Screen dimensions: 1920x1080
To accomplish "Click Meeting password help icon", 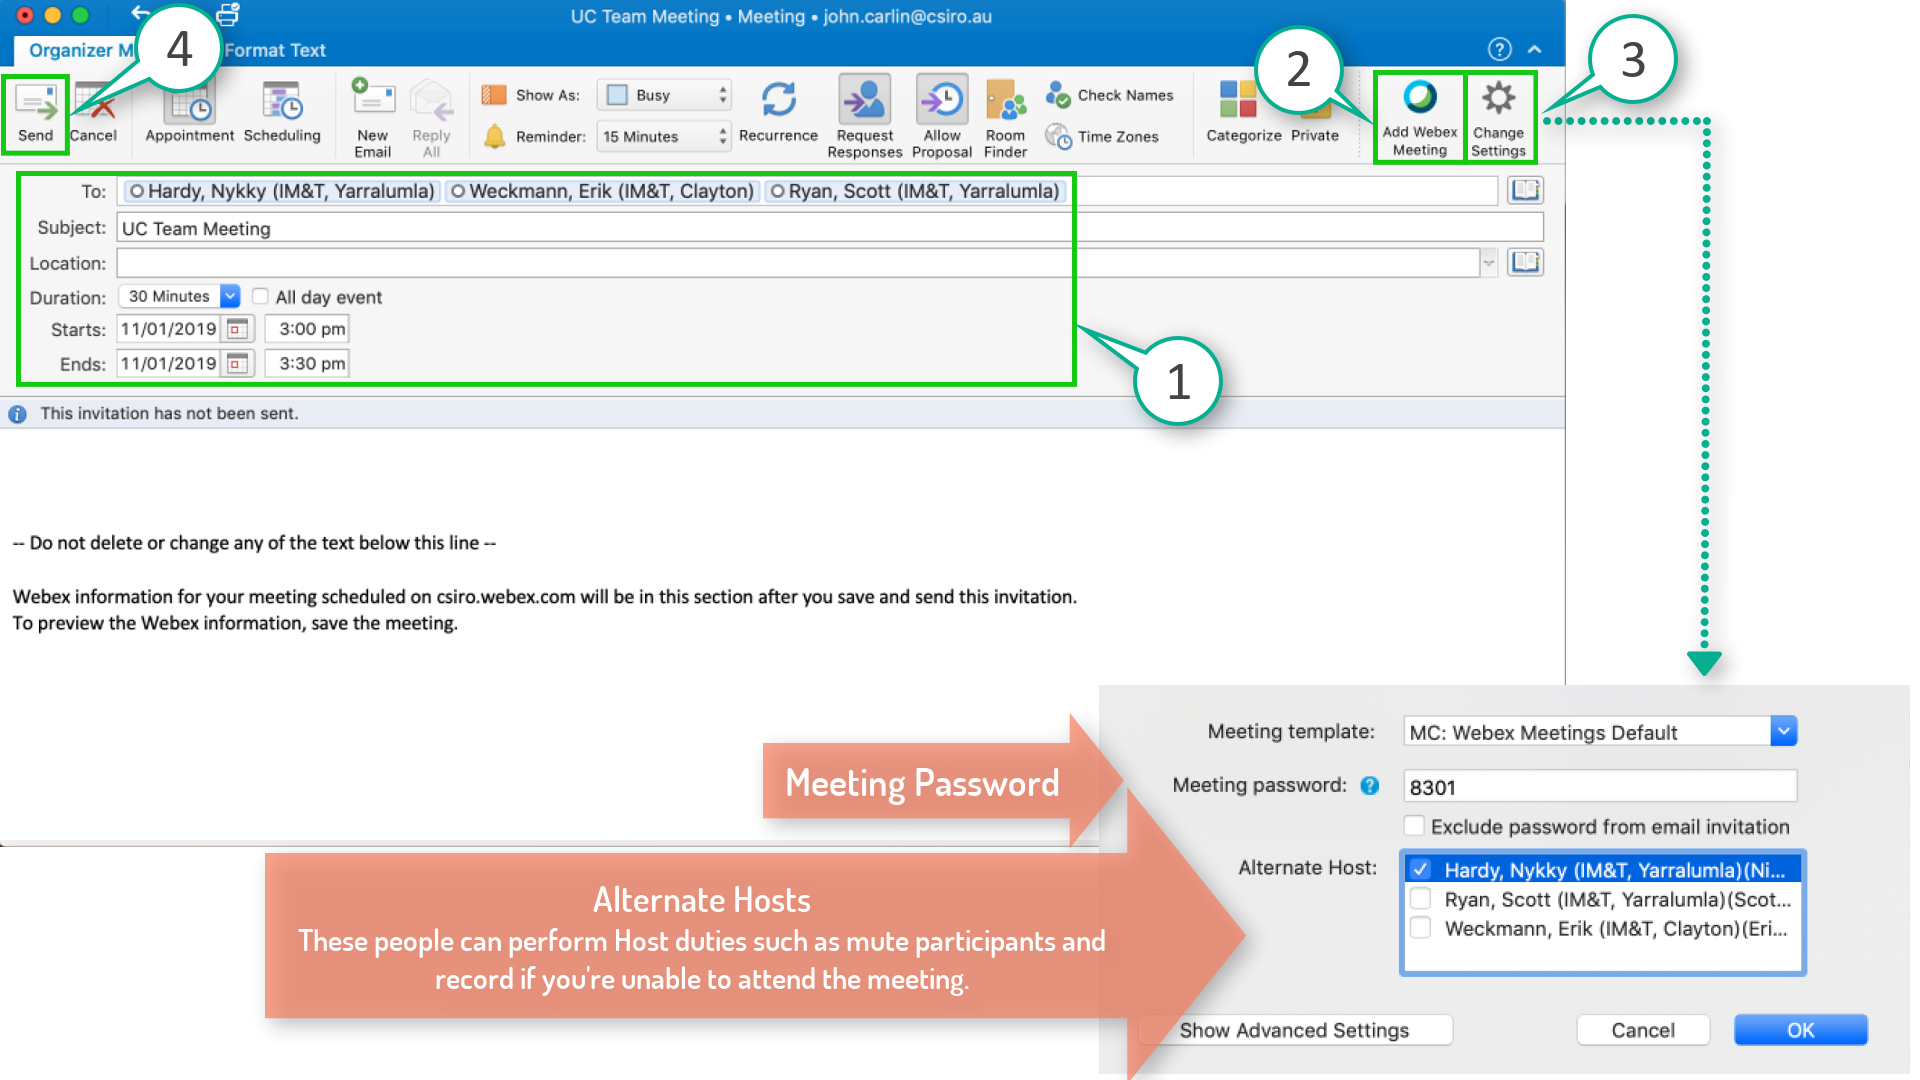I will [1369, 786].
